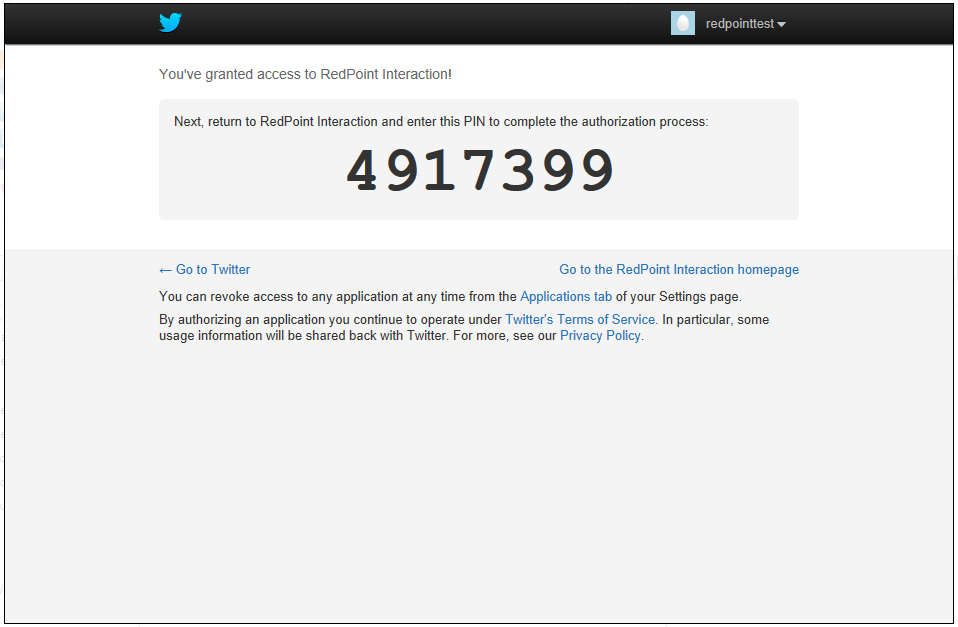Click the 'You can revoke access' sentence
958x627 pixels.
click(x=337, y=297)
